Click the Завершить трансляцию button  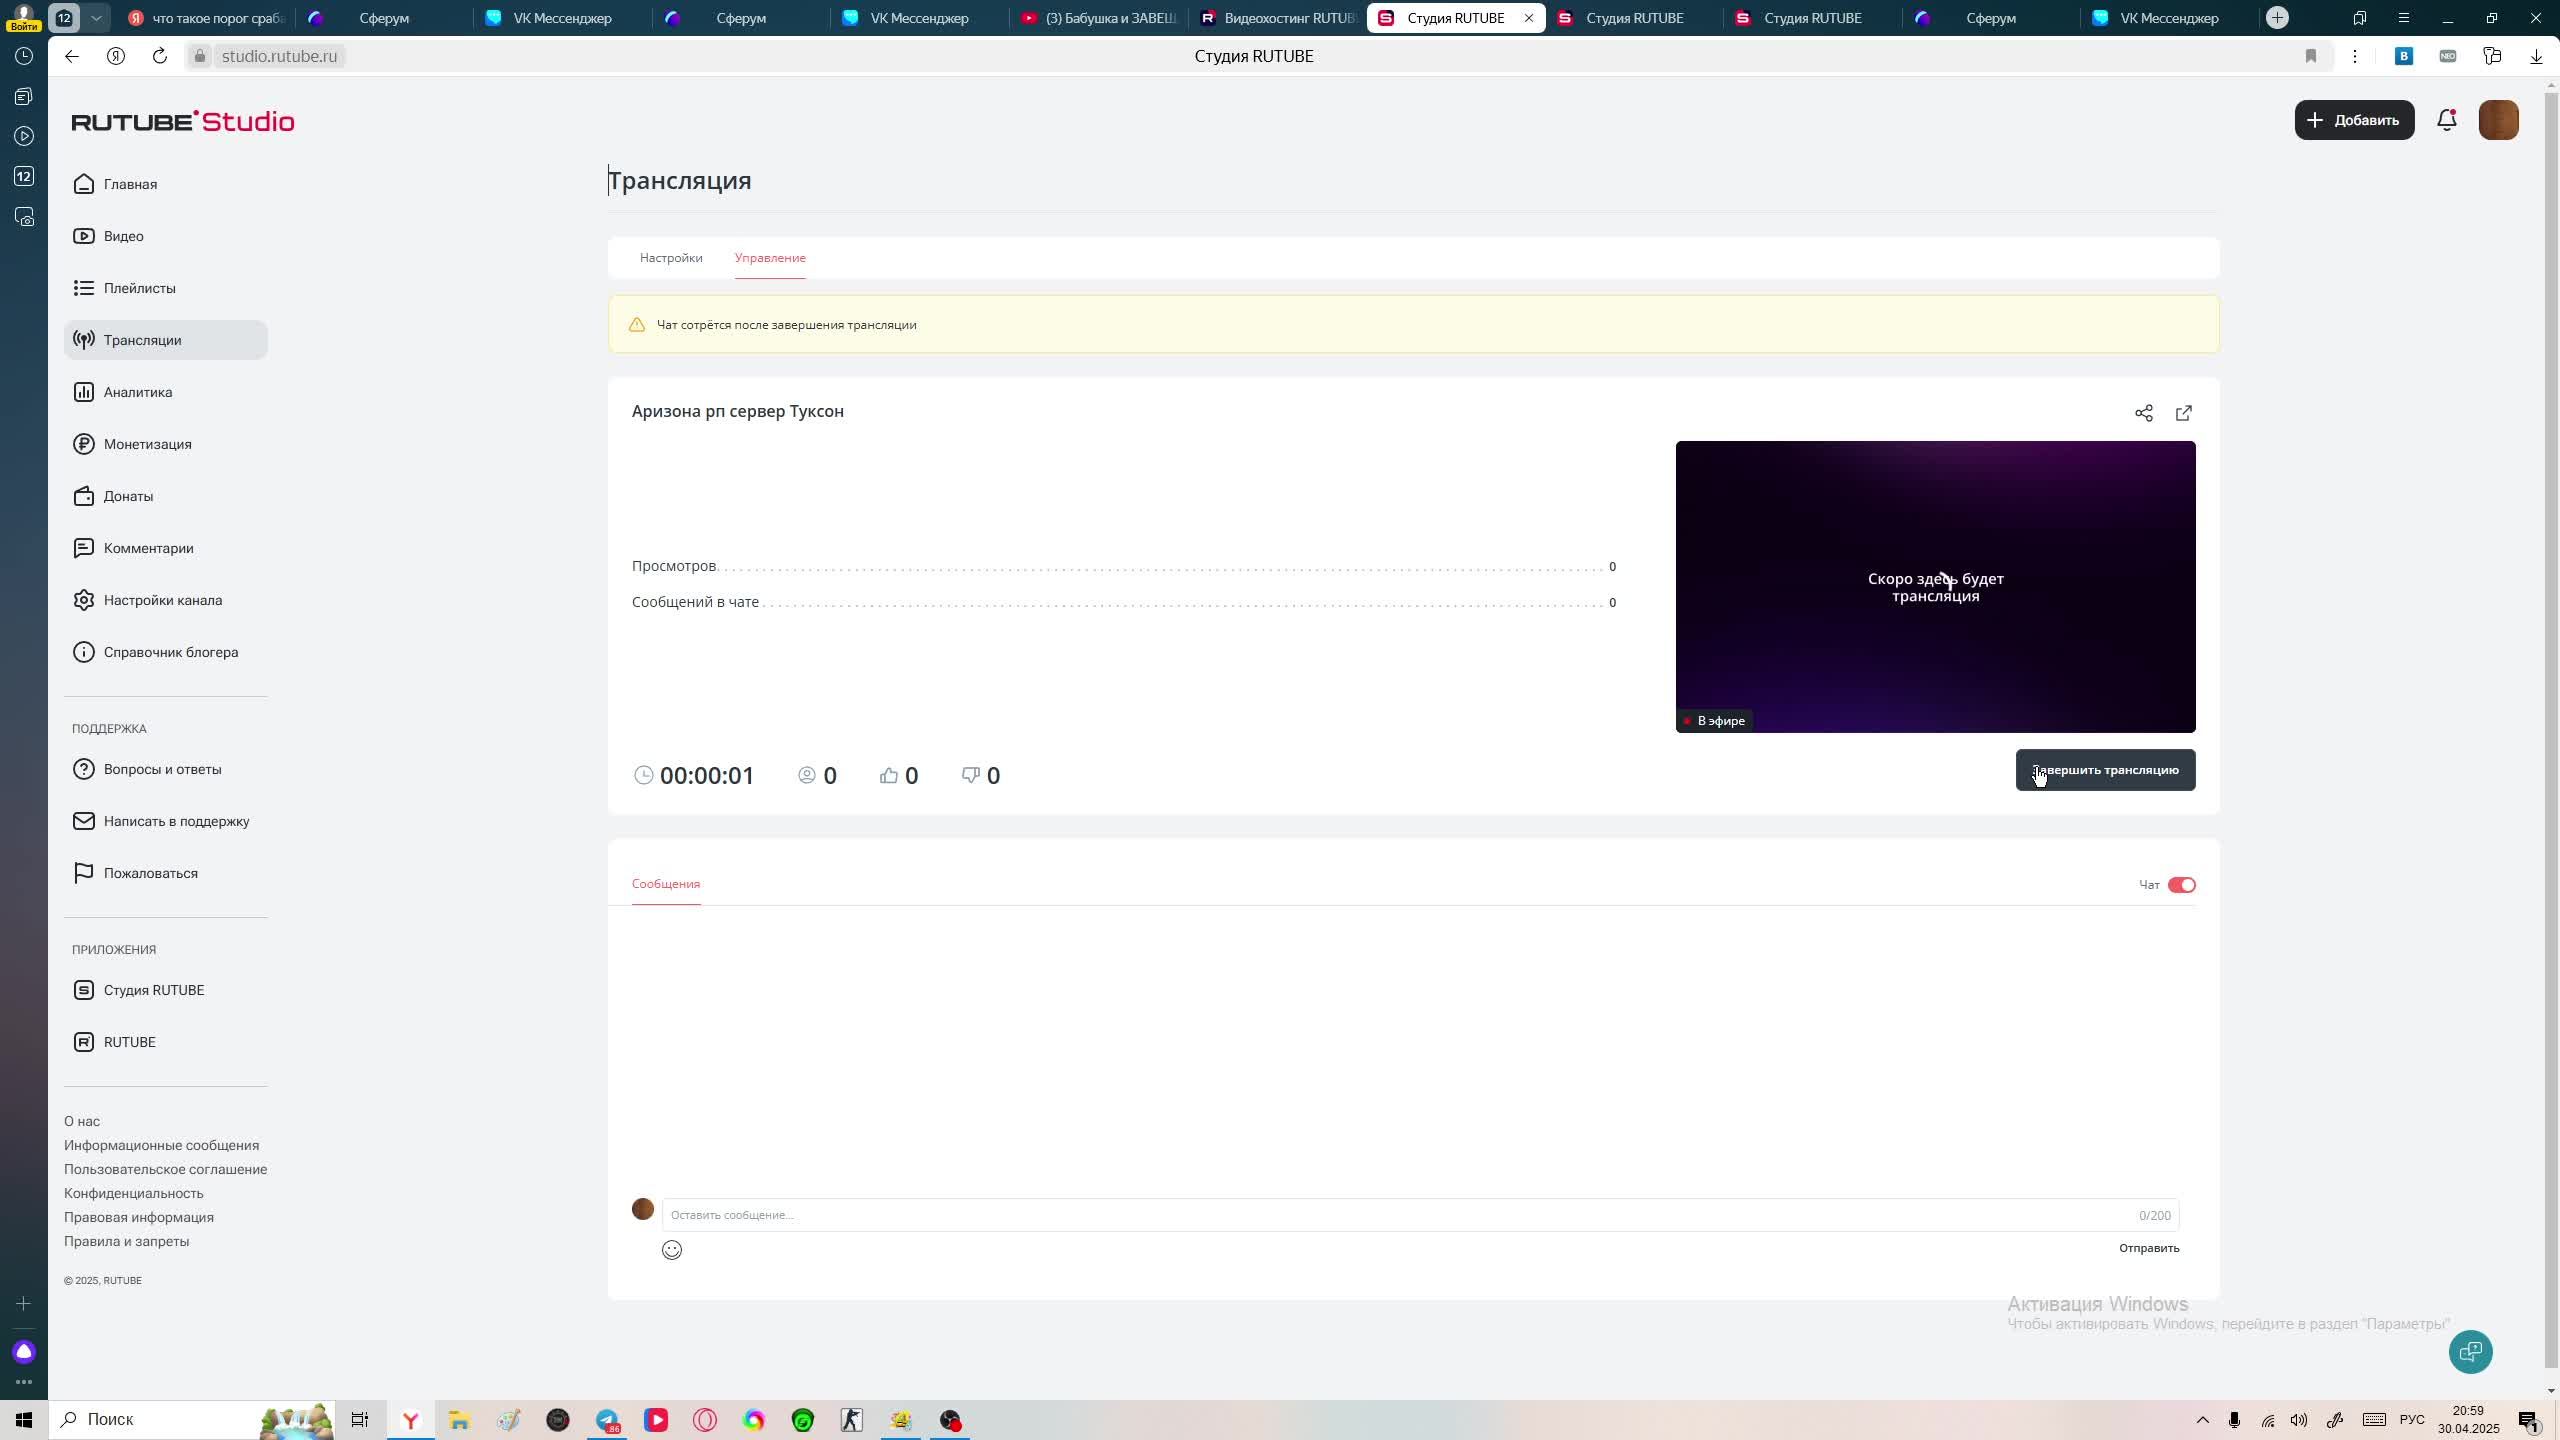[x=2105, y=770]
